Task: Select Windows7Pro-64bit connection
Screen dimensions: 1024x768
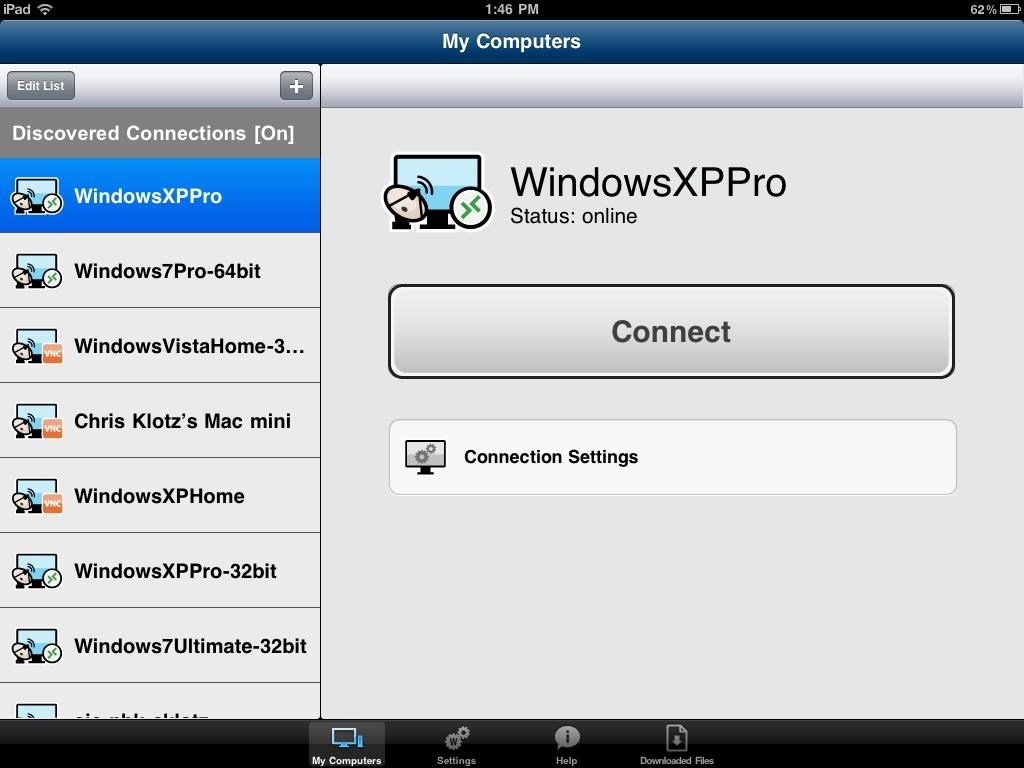Action: tap(160, 270)
